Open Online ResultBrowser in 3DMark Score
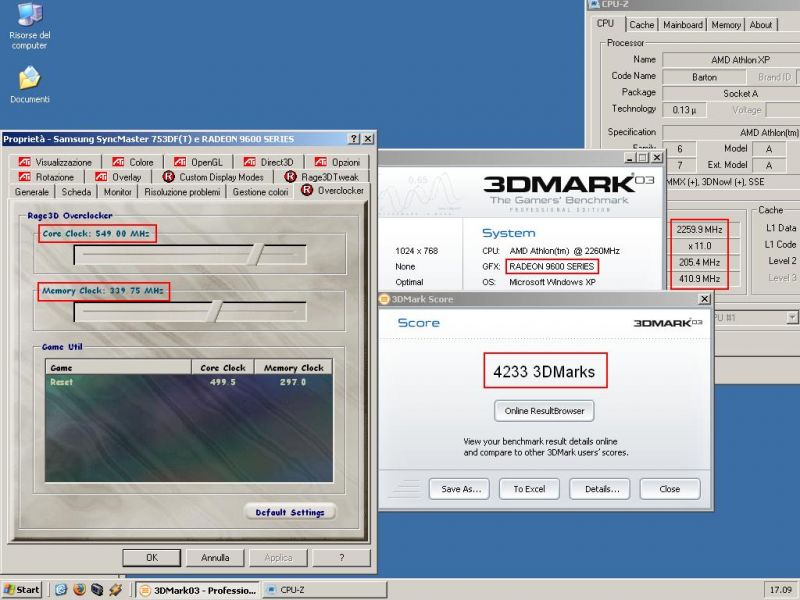This screenshot has height=600, width=800. coord(544,411)
